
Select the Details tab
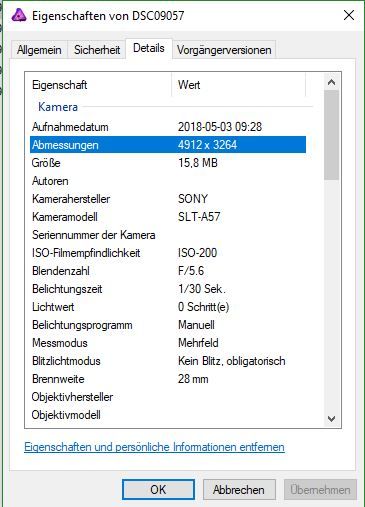pos(149,48)
